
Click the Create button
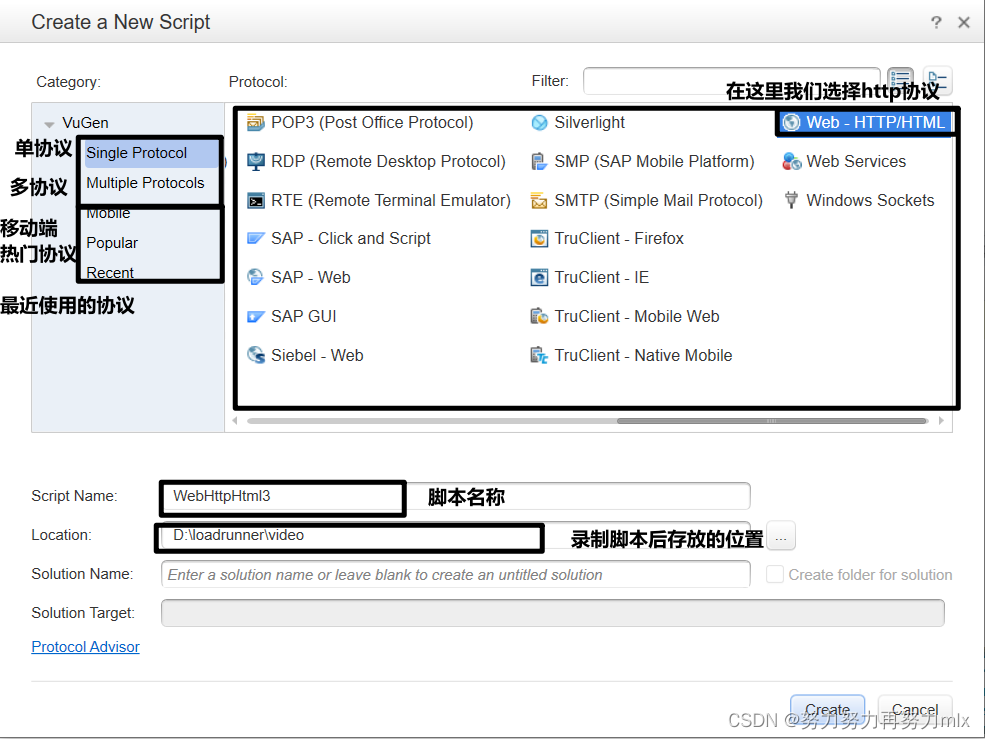tap(827, 709)
